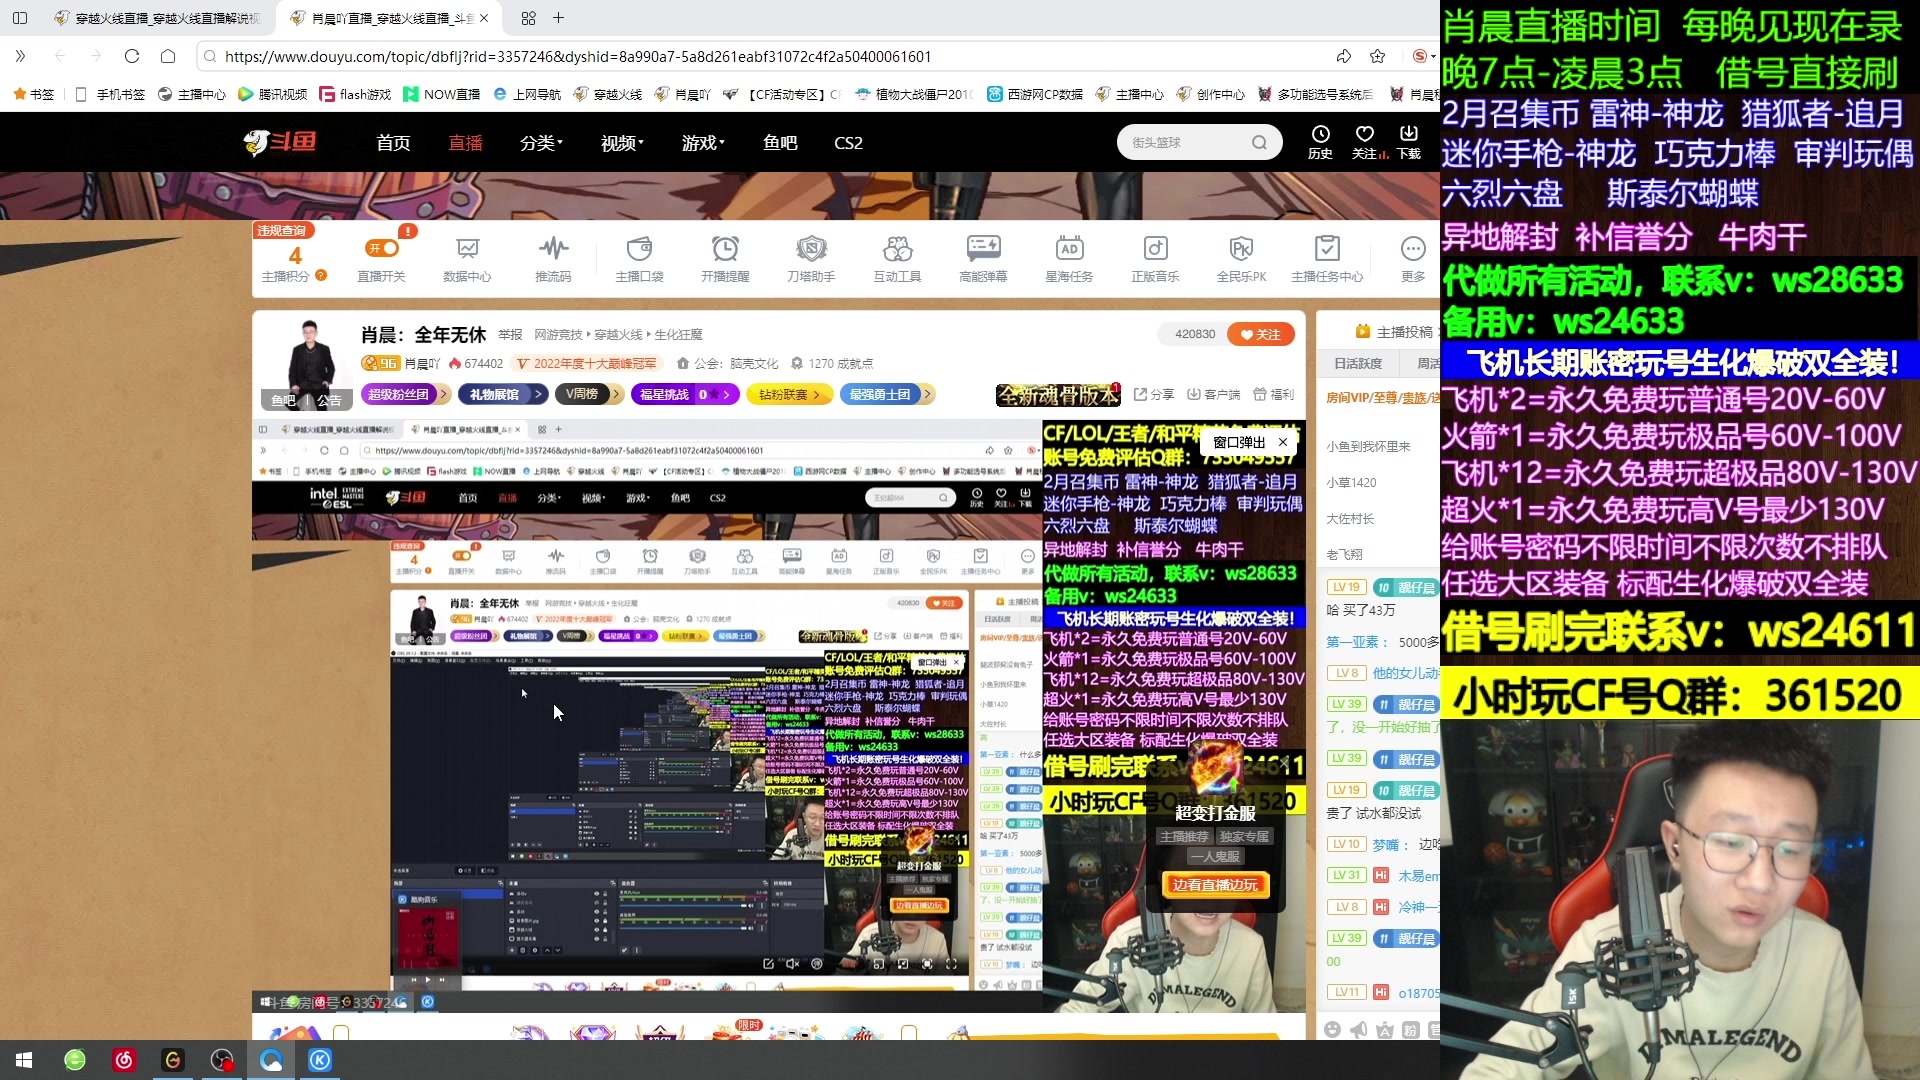Open the 福利 benefits link
1920x1080 pixels.
click(x=1274, y=394)
